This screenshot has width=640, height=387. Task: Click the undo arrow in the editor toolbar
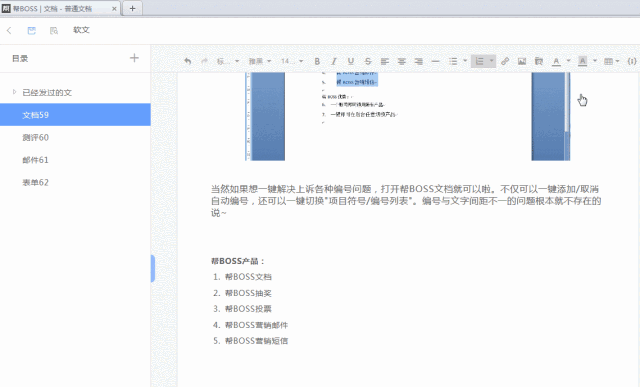pos(187,61)
